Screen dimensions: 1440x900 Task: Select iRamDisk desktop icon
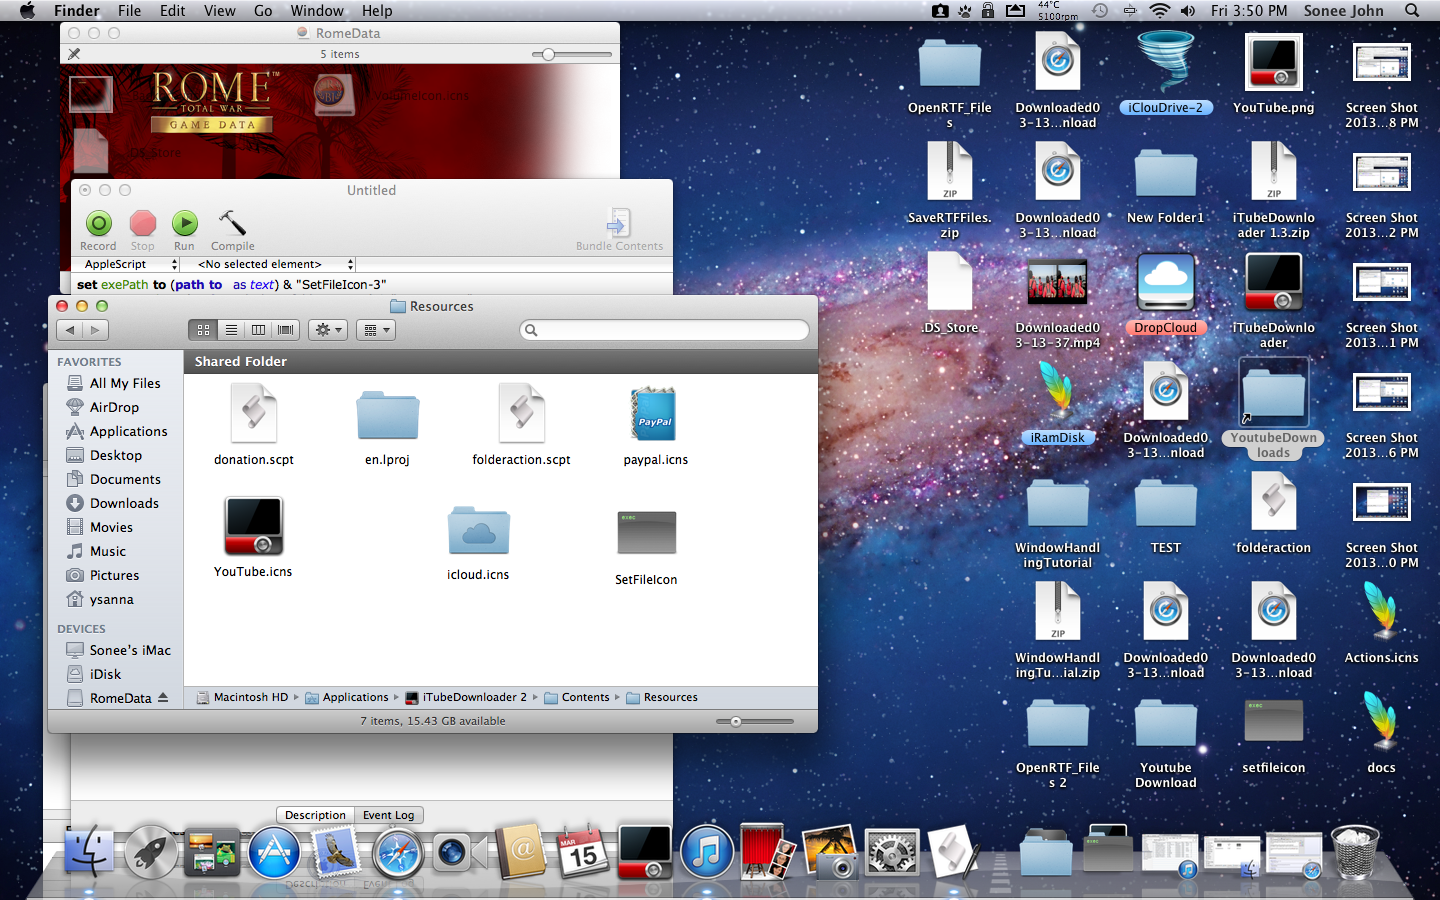(x=1058, y=403)
